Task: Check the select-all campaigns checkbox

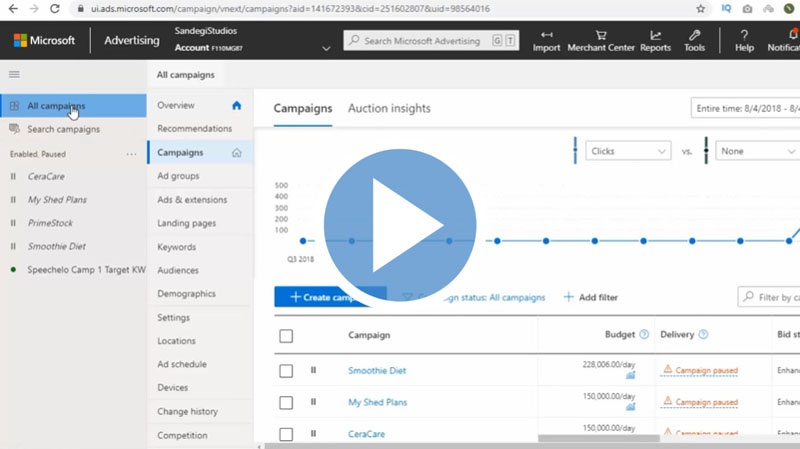Action: (286, 336)
